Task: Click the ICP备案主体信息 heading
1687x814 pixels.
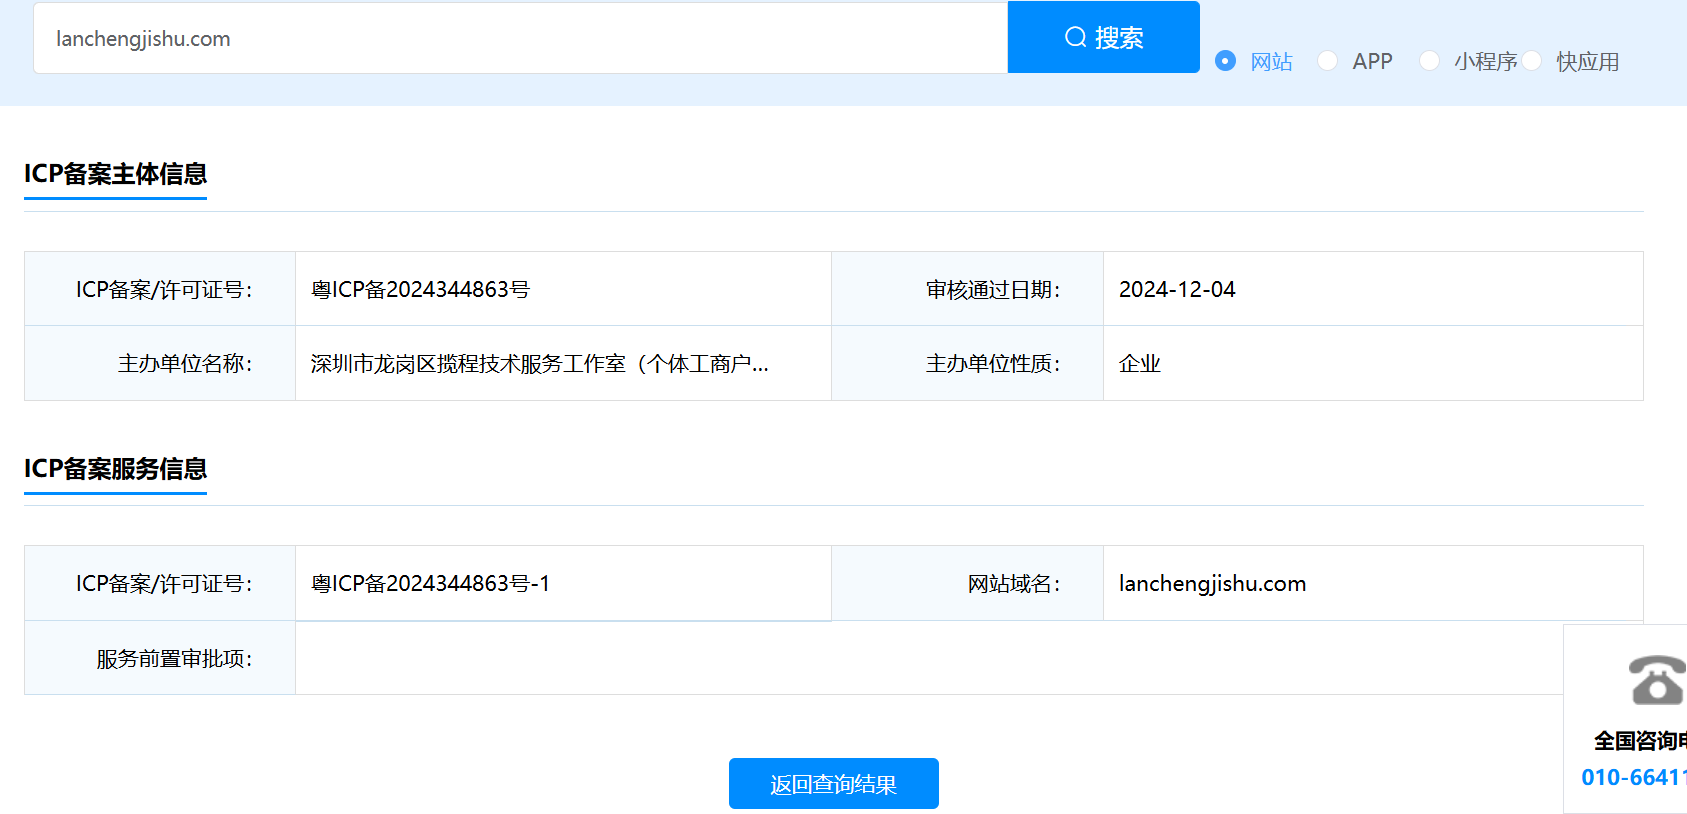Action: click(115, 174)
